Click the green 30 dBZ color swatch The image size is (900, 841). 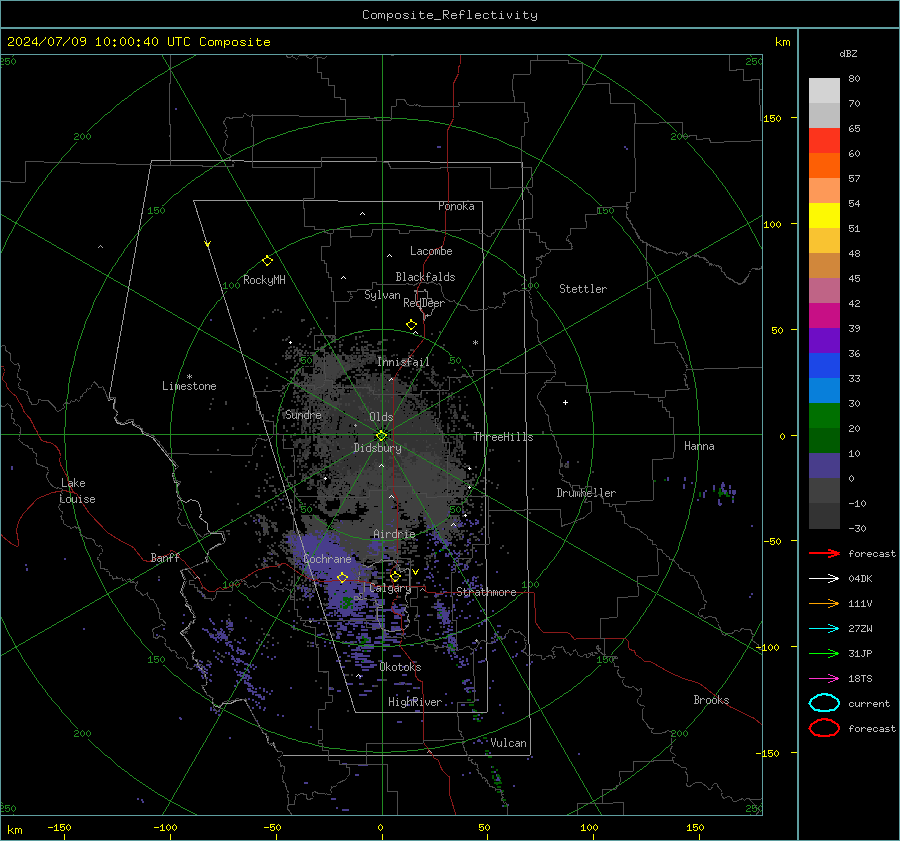tap(824, 415)
